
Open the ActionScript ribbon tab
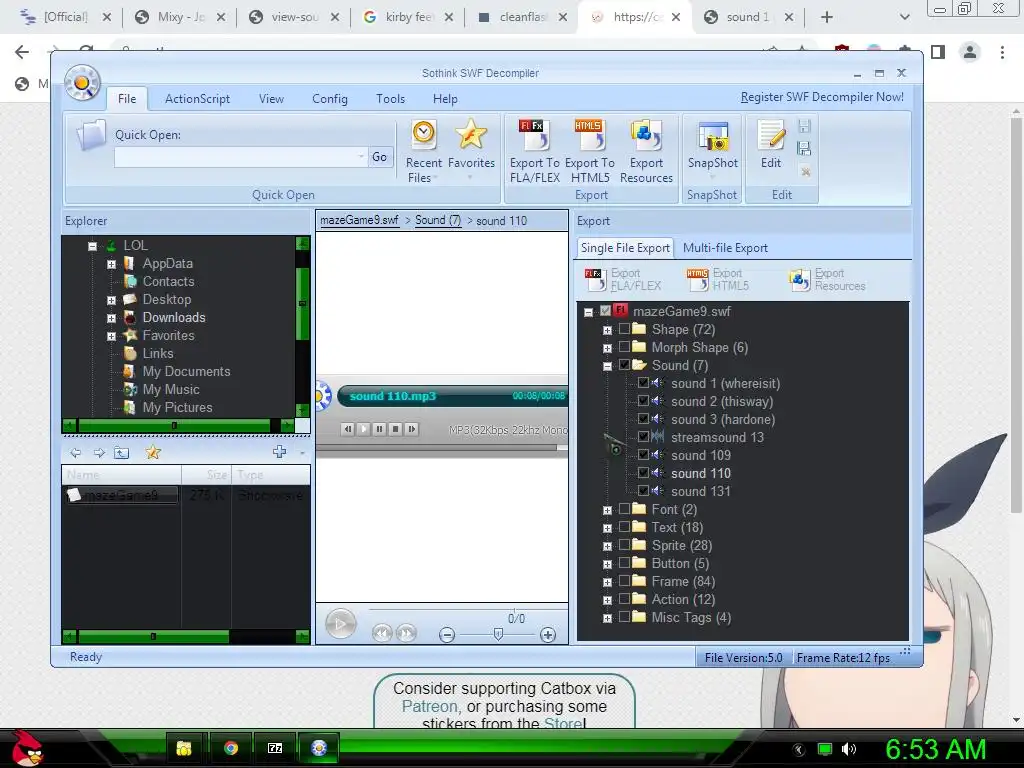tap(197, 99)
